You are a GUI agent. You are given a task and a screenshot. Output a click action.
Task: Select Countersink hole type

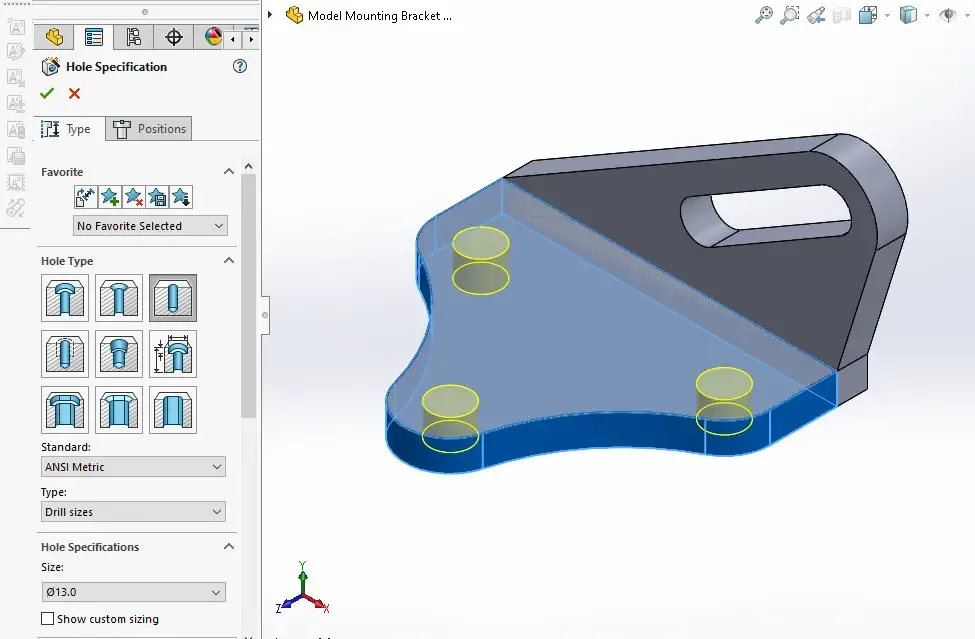pyautogui.click(x=119, y=298)
